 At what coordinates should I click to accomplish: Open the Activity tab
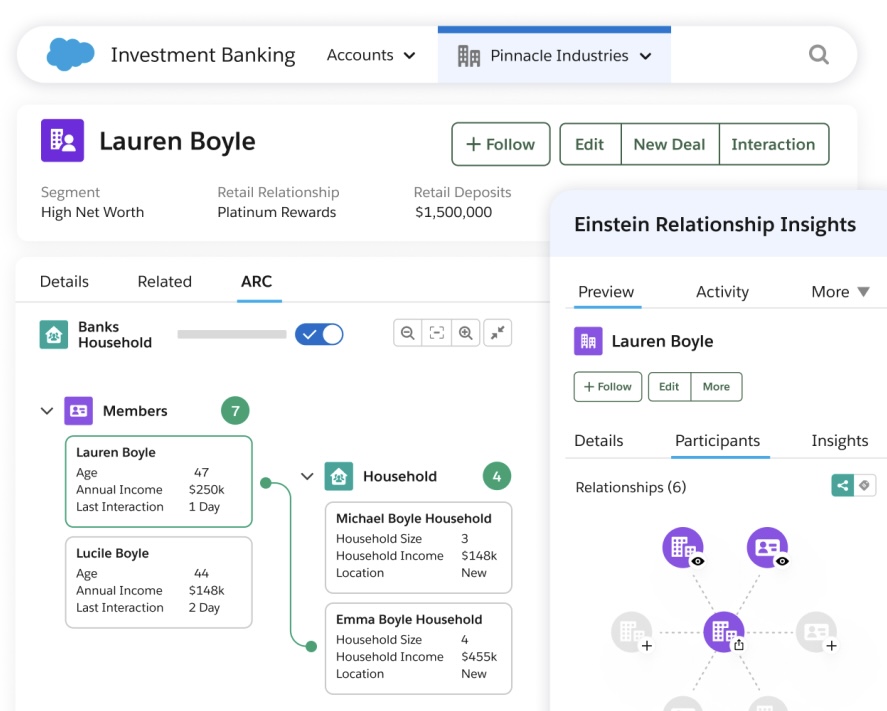click(722, 292)
